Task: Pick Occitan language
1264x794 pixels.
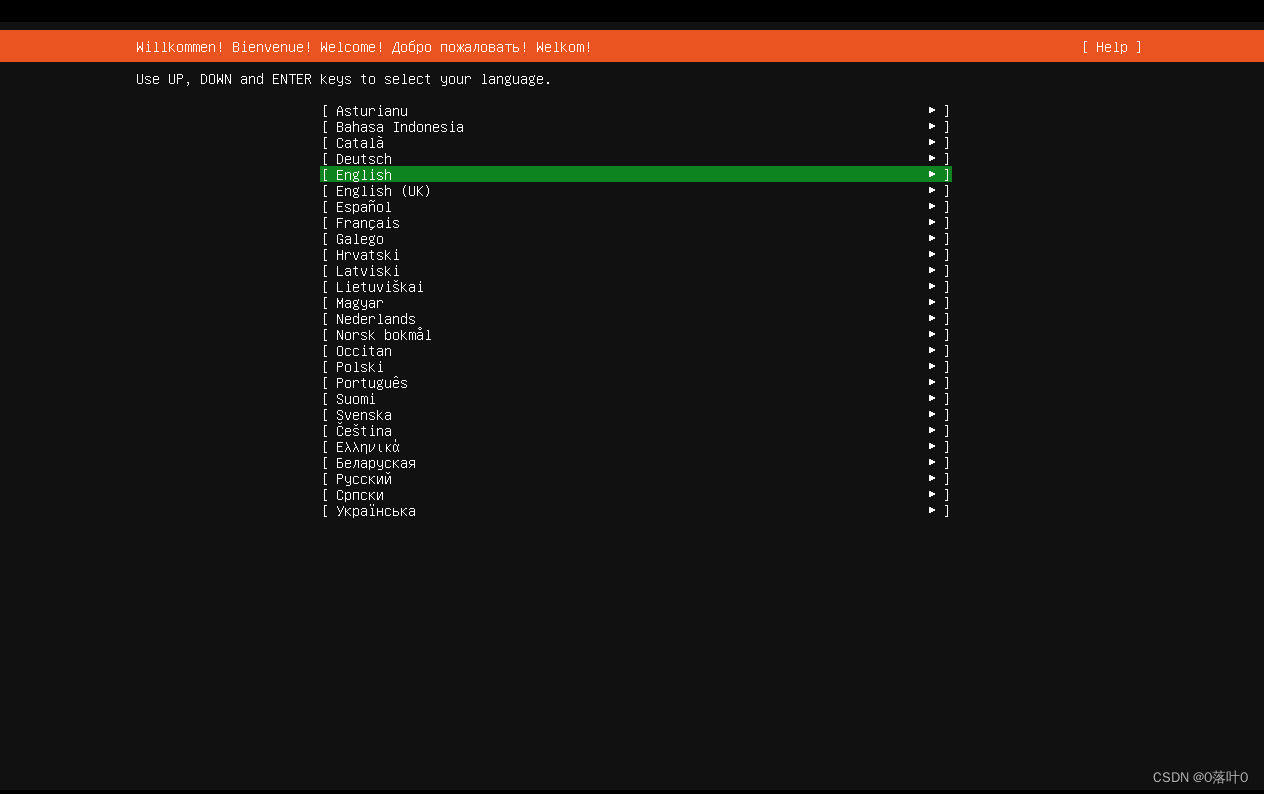Action: pos(635,351)
